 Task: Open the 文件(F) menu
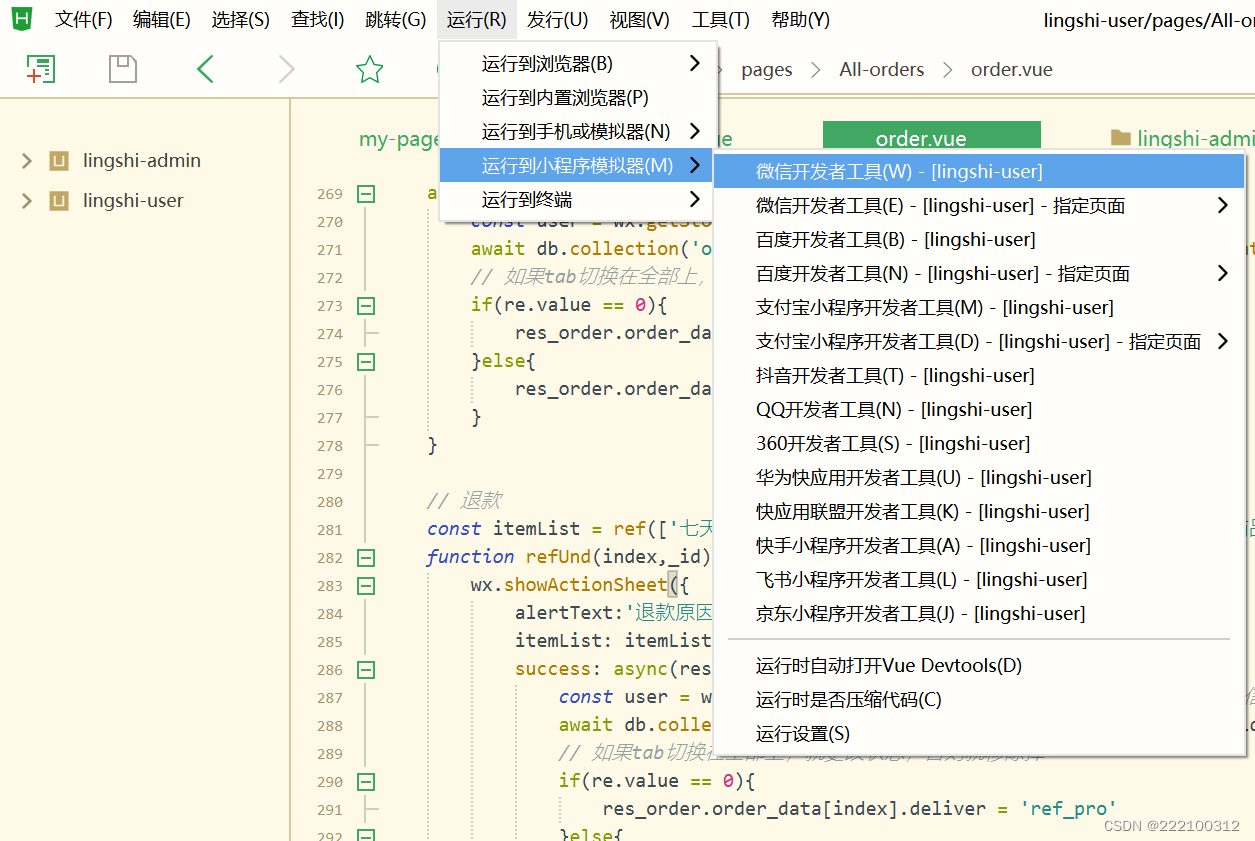tap(83, 20)
